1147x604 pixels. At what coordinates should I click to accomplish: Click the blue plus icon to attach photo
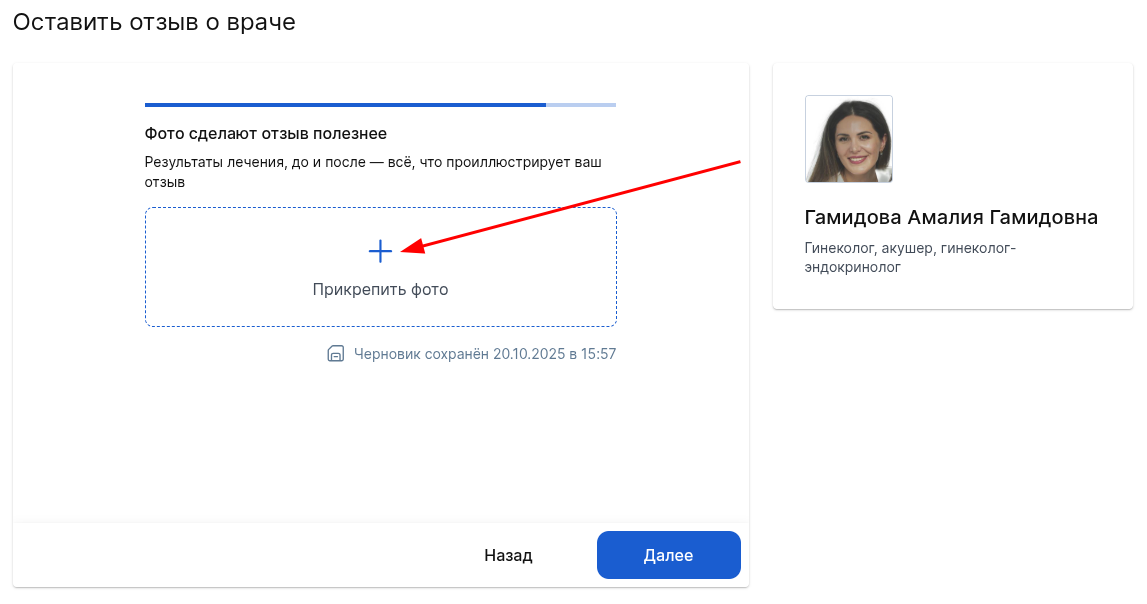pos(380,251)
